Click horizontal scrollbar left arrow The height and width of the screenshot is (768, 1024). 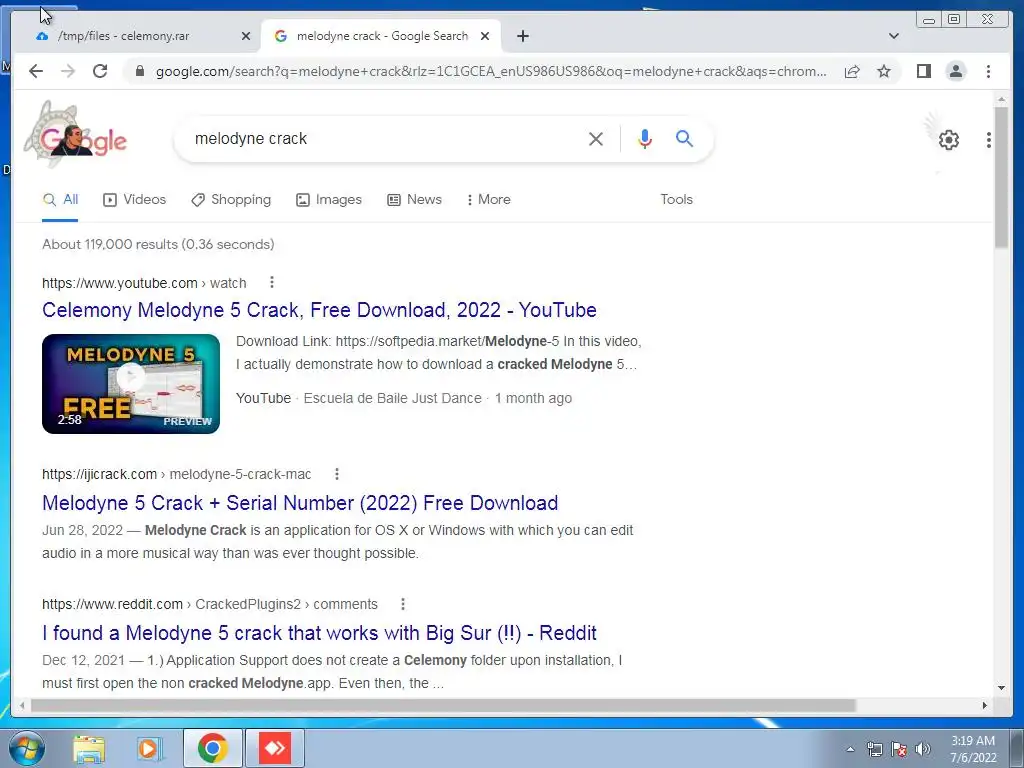coord(22,705)
